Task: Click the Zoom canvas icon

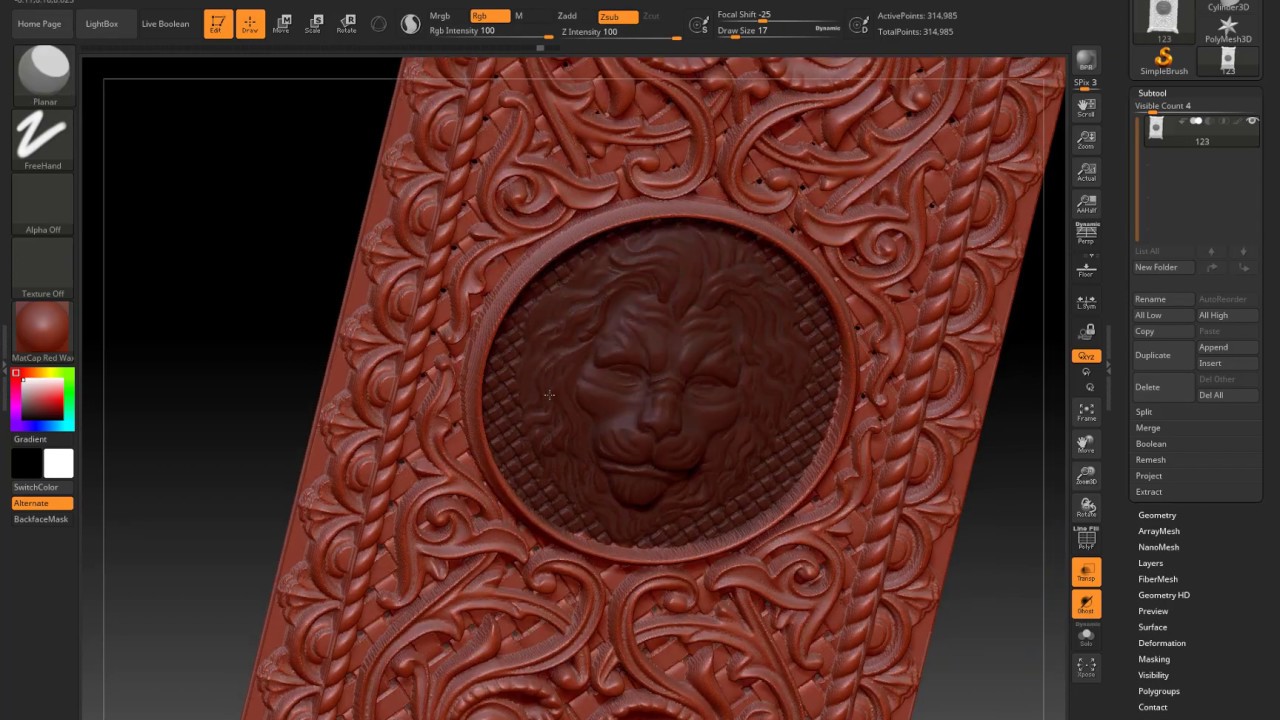Action: click(x=1086, y=139)
